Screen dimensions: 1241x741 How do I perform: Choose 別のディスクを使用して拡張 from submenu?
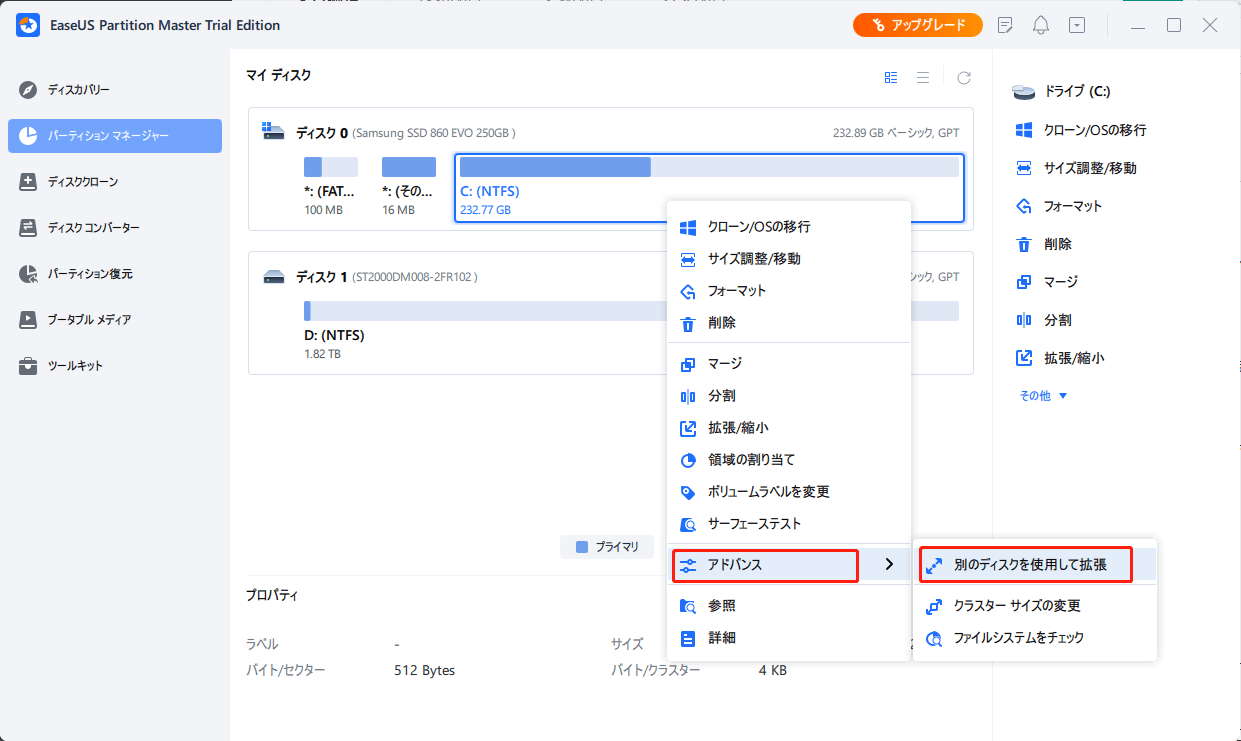pyautogui.click(x=1030, y=565)
